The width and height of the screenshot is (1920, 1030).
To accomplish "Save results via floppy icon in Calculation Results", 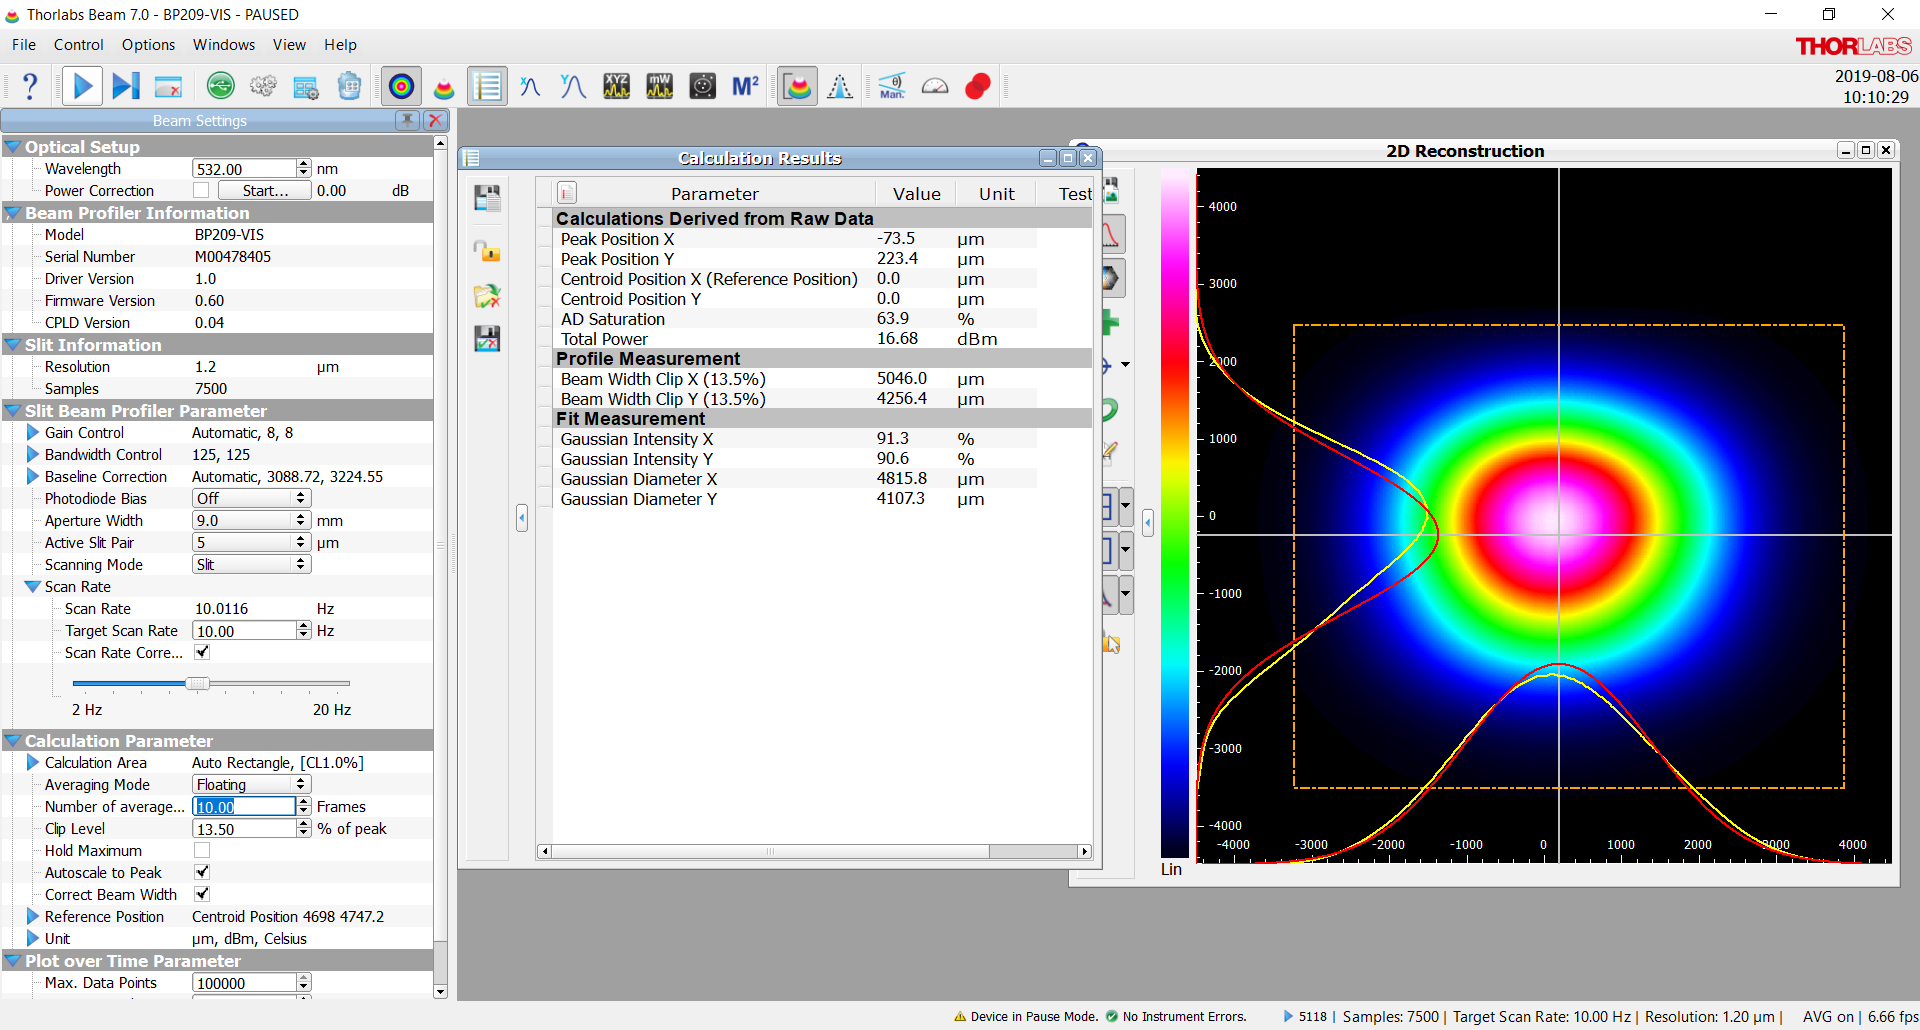I will coord(487,198).
